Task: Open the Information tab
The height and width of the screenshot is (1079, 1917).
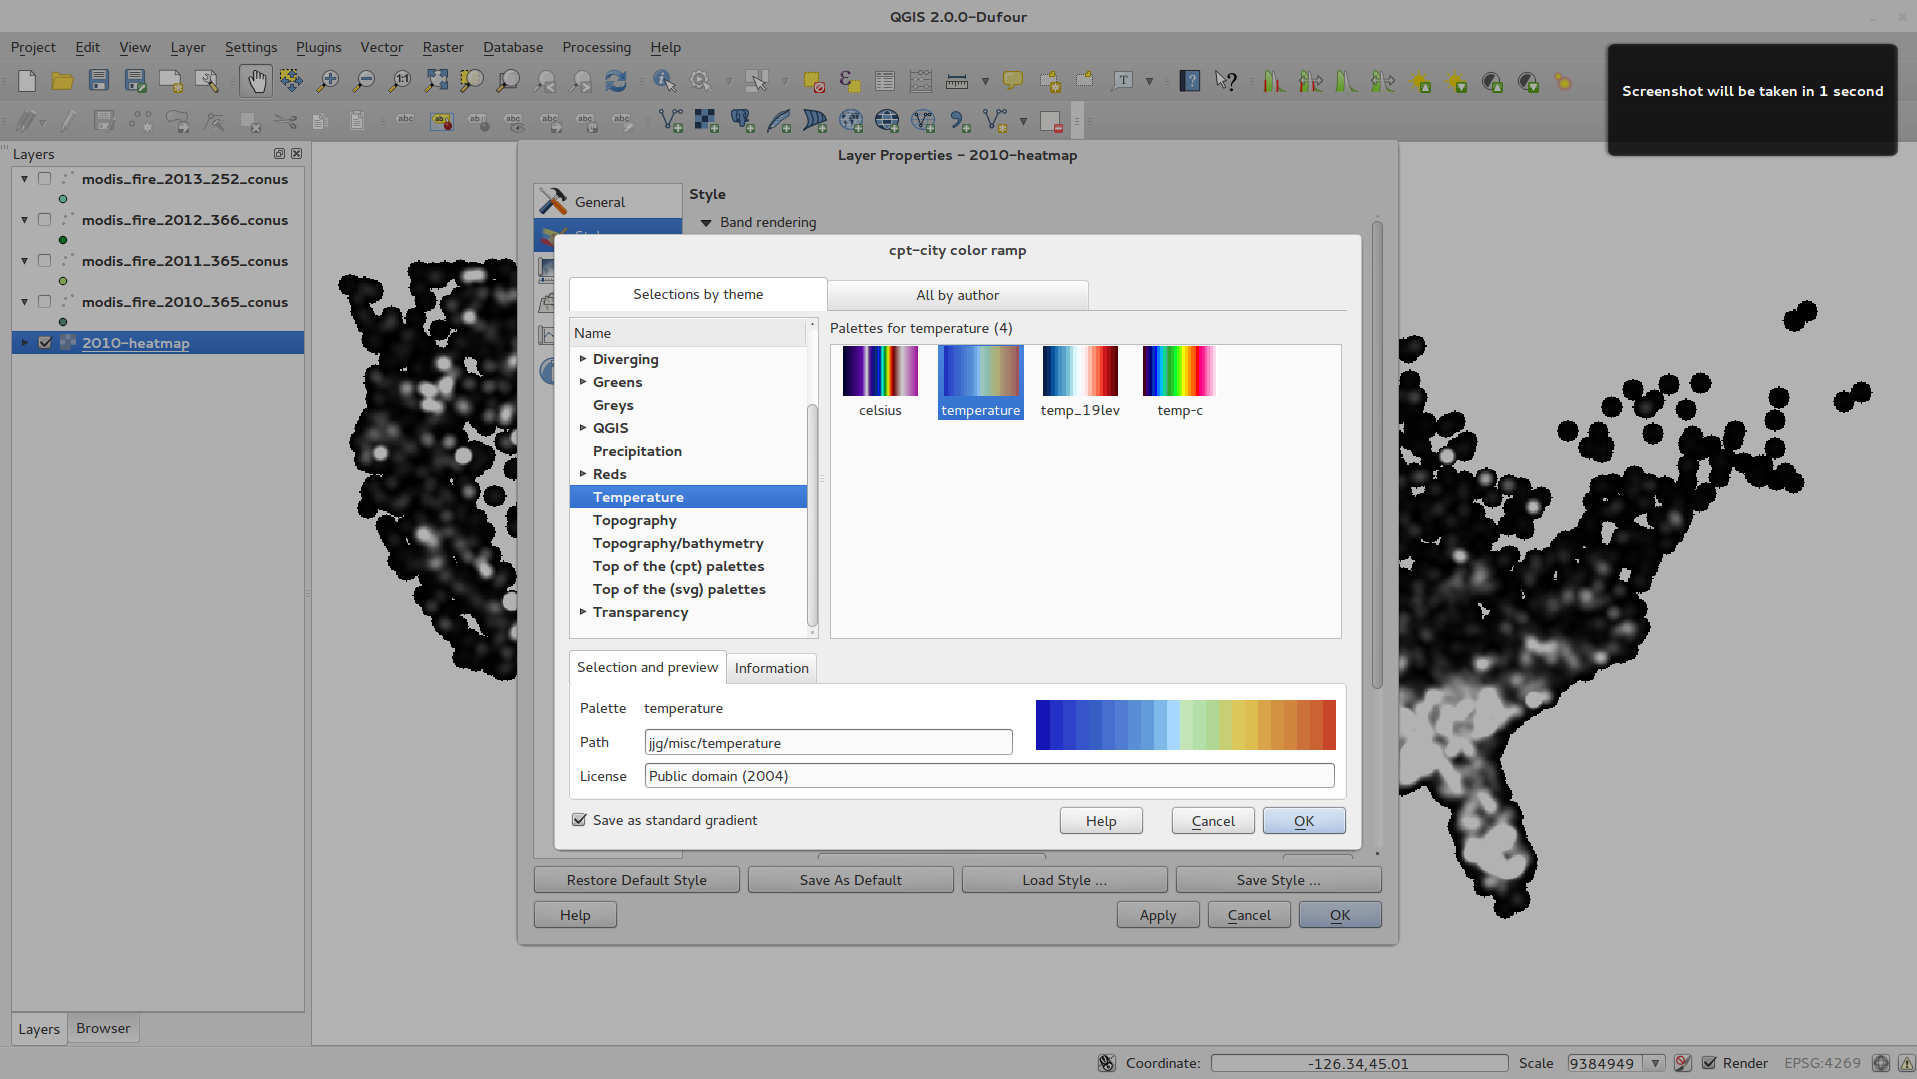Action: click(x=771, y=668)
